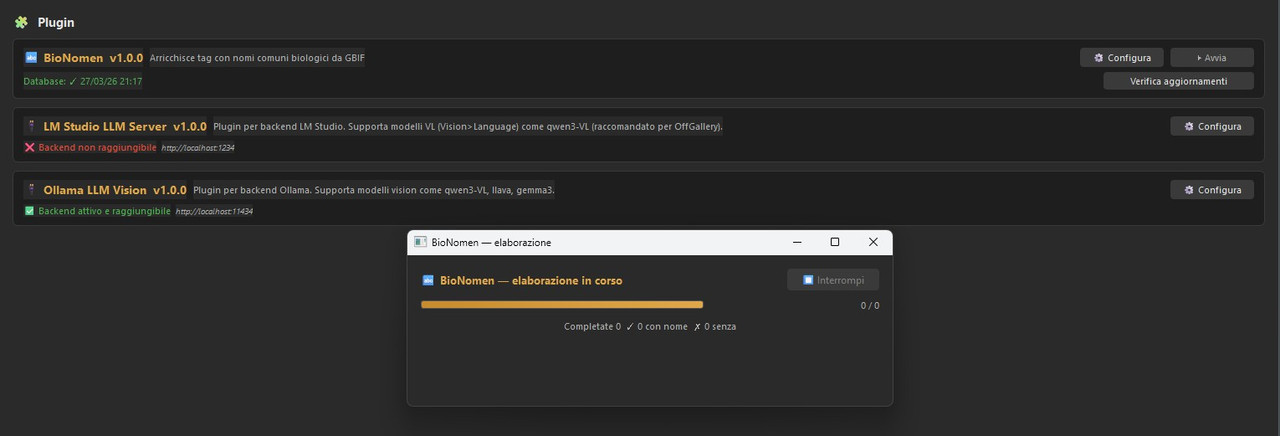This screenshot has width=1280, height=436.
Task: Click the Ollama plugin description text
Action: click(x=373, y=189)
